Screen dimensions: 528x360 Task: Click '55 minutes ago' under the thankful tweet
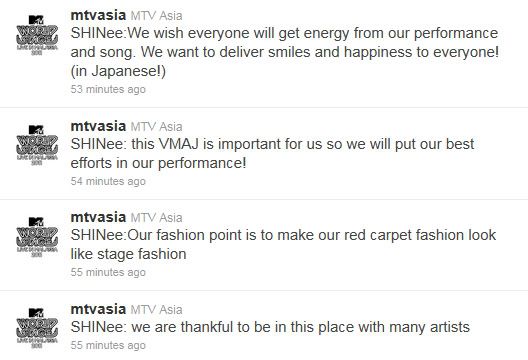pos(108,345)
